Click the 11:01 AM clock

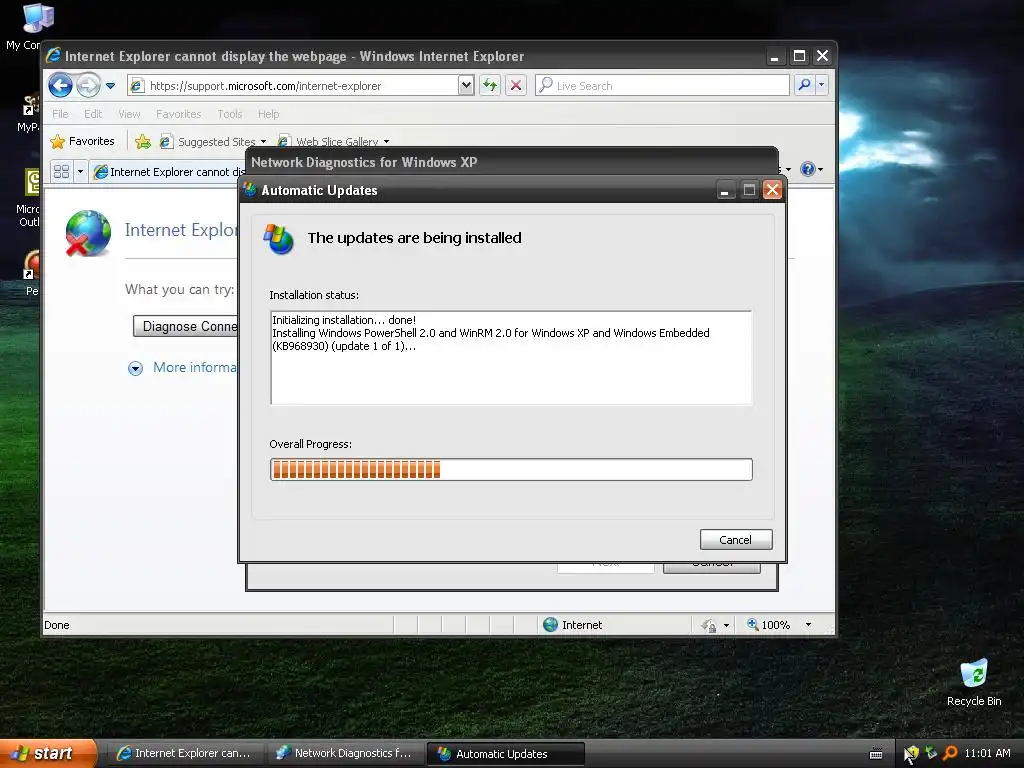[987, 753]
